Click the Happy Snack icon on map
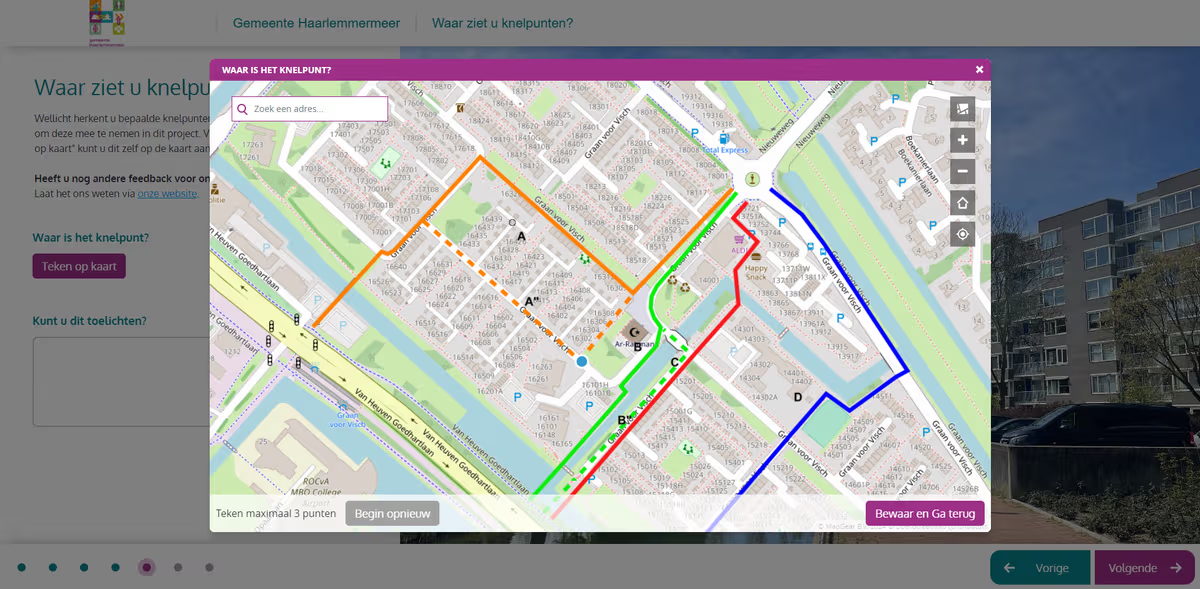1200x589 pixels. (757, 257)
